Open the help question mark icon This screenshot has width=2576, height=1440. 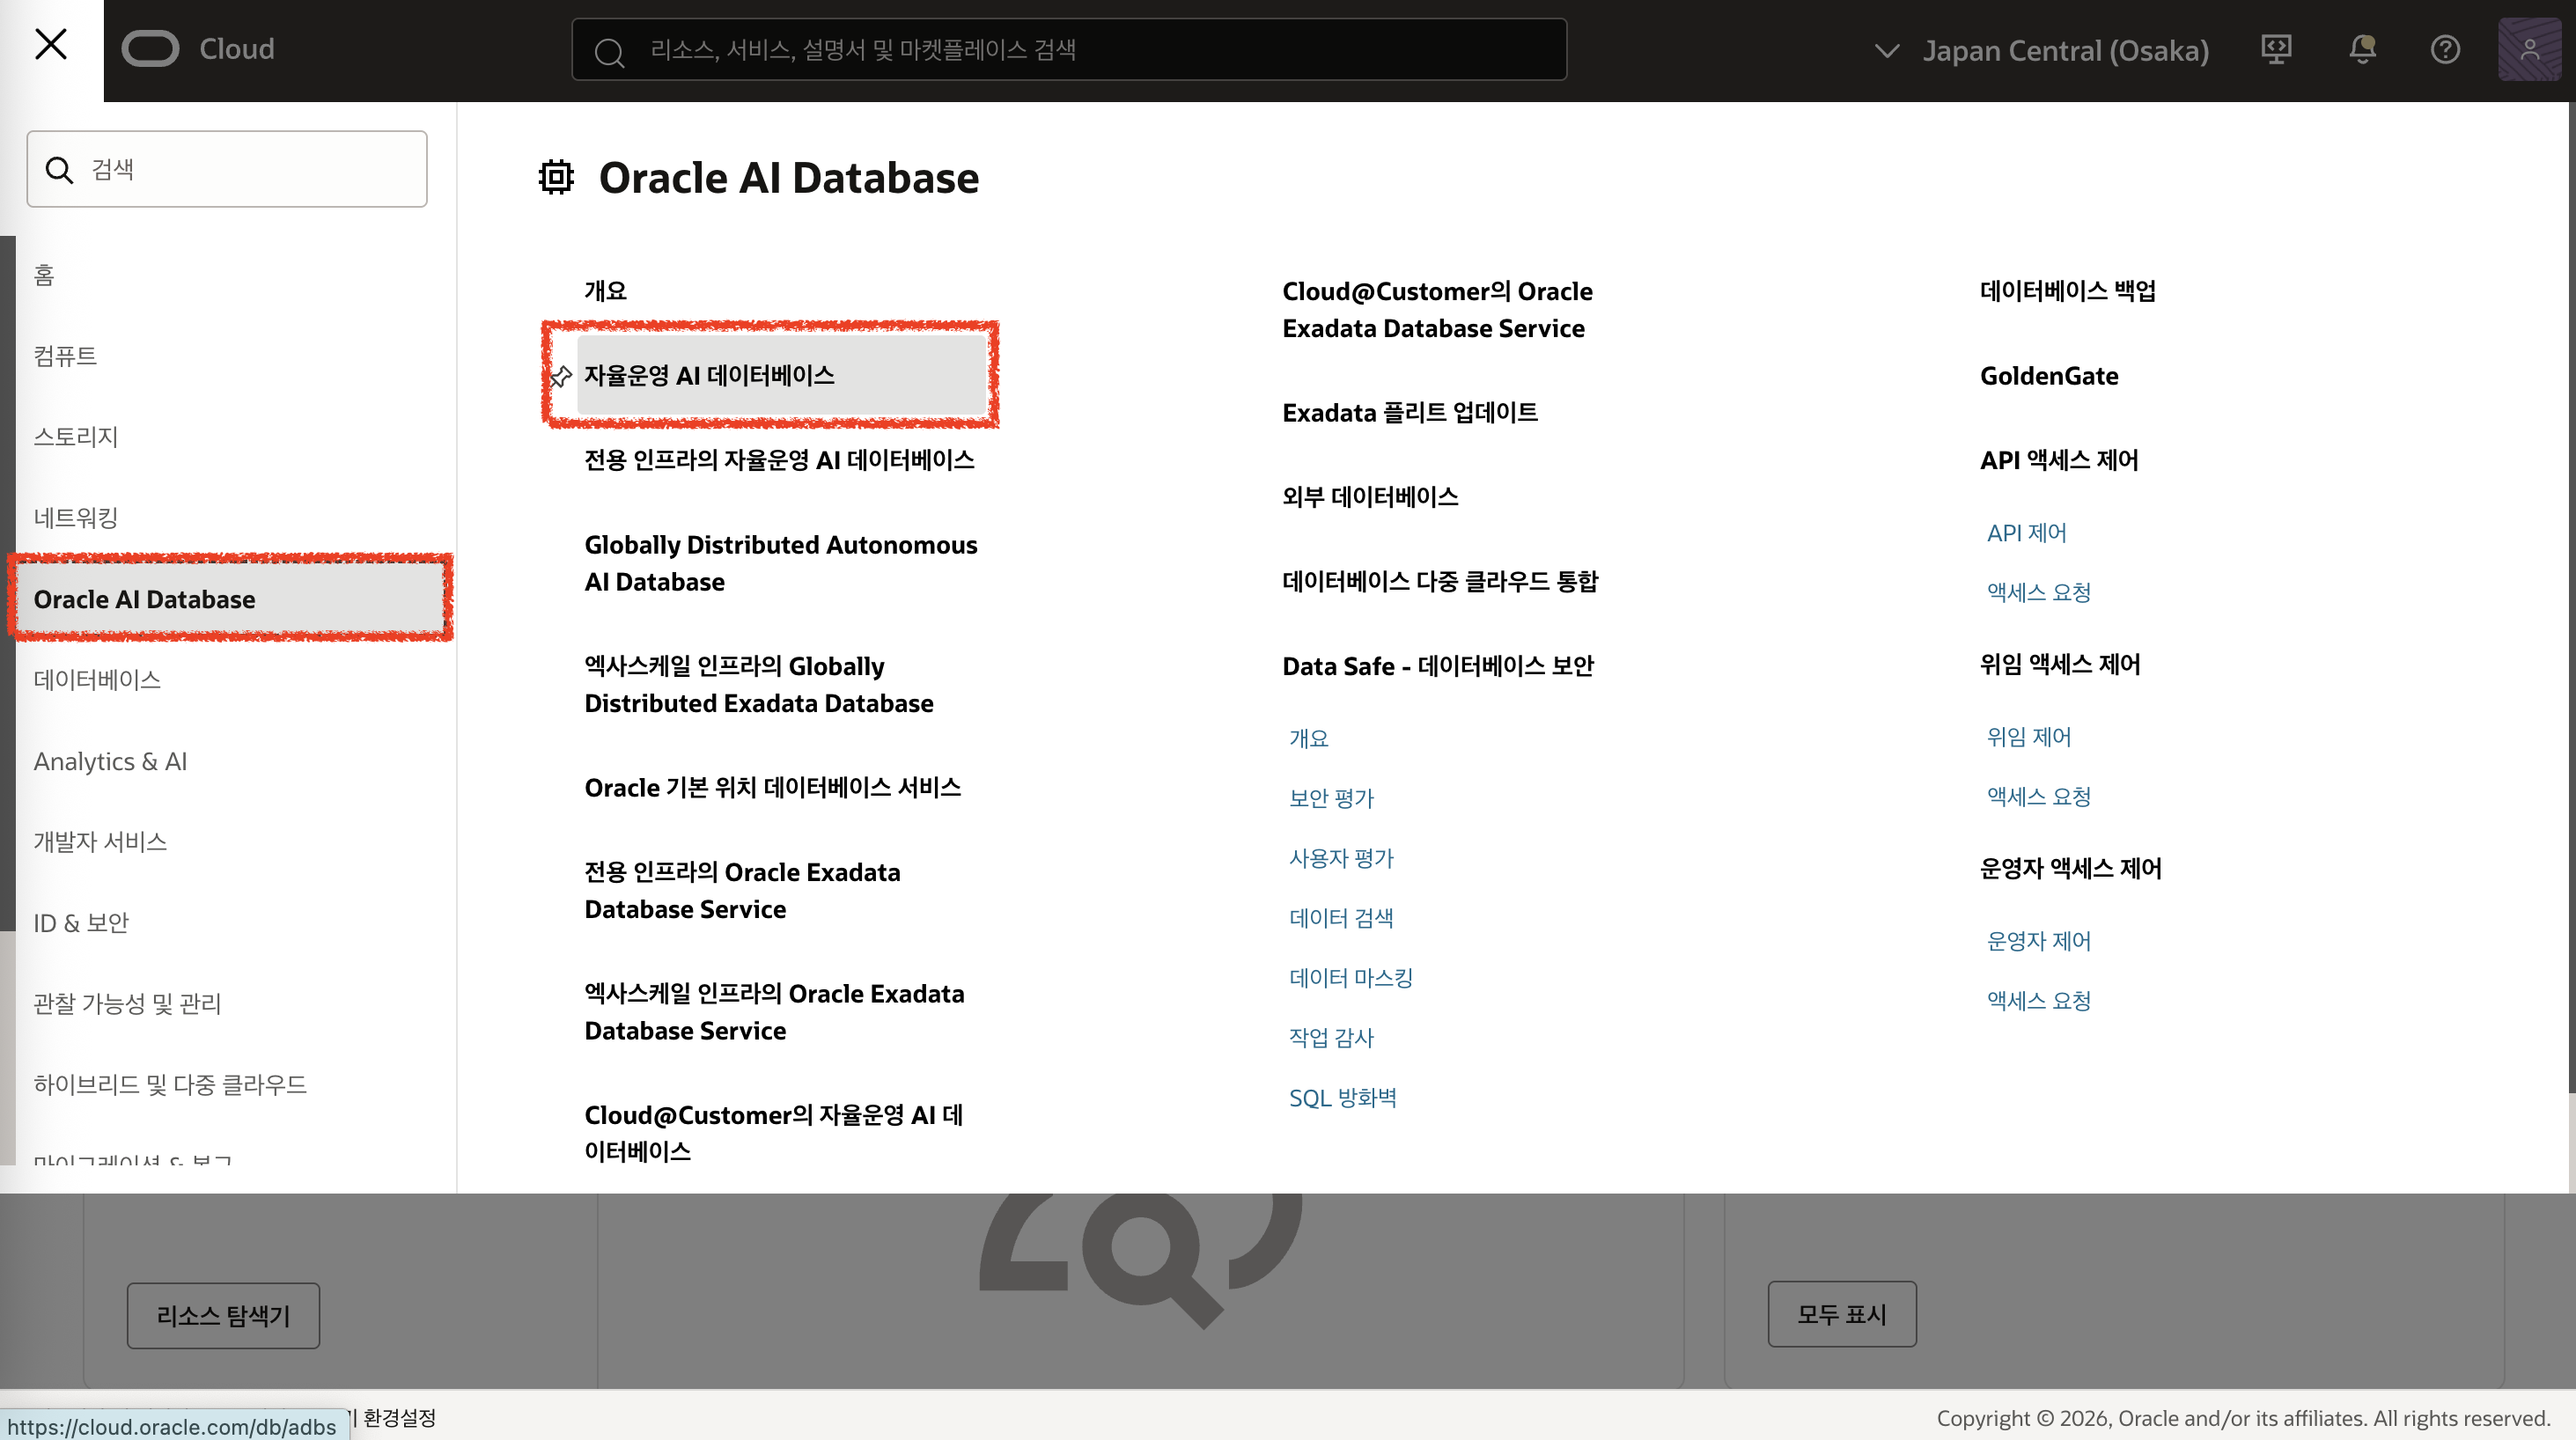(2445, 50)
